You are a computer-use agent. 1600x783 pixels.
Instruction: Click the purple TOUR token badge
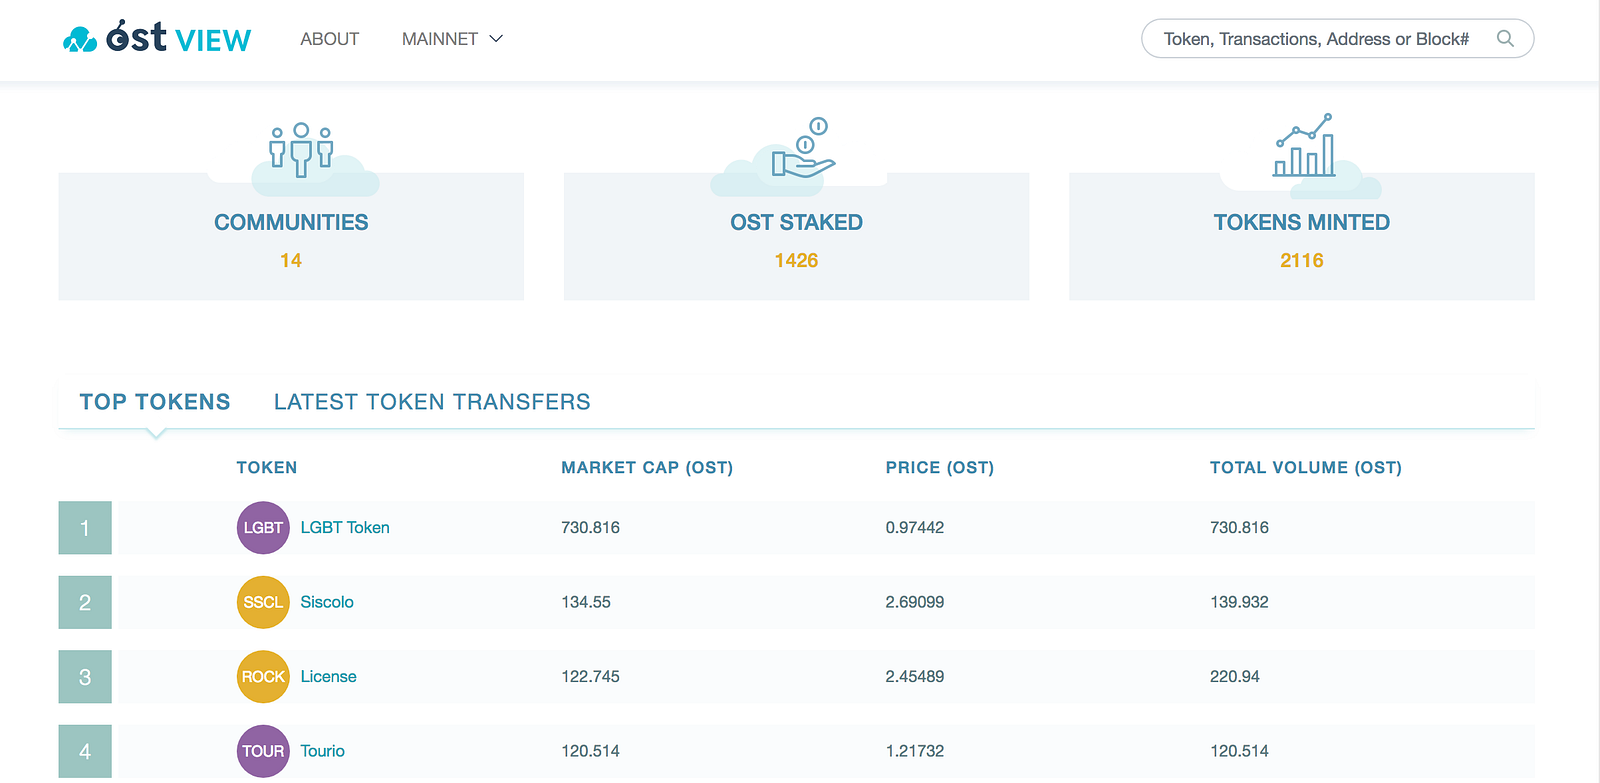coord(263,751)
